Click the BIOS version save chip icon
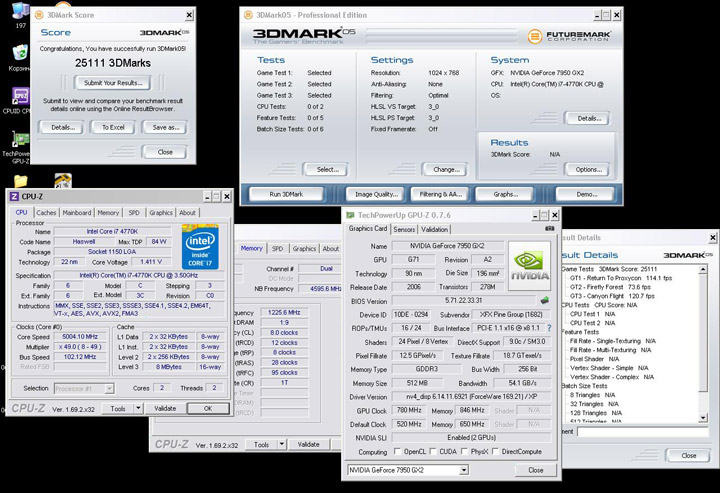720x493 pixels. [545, 300]
